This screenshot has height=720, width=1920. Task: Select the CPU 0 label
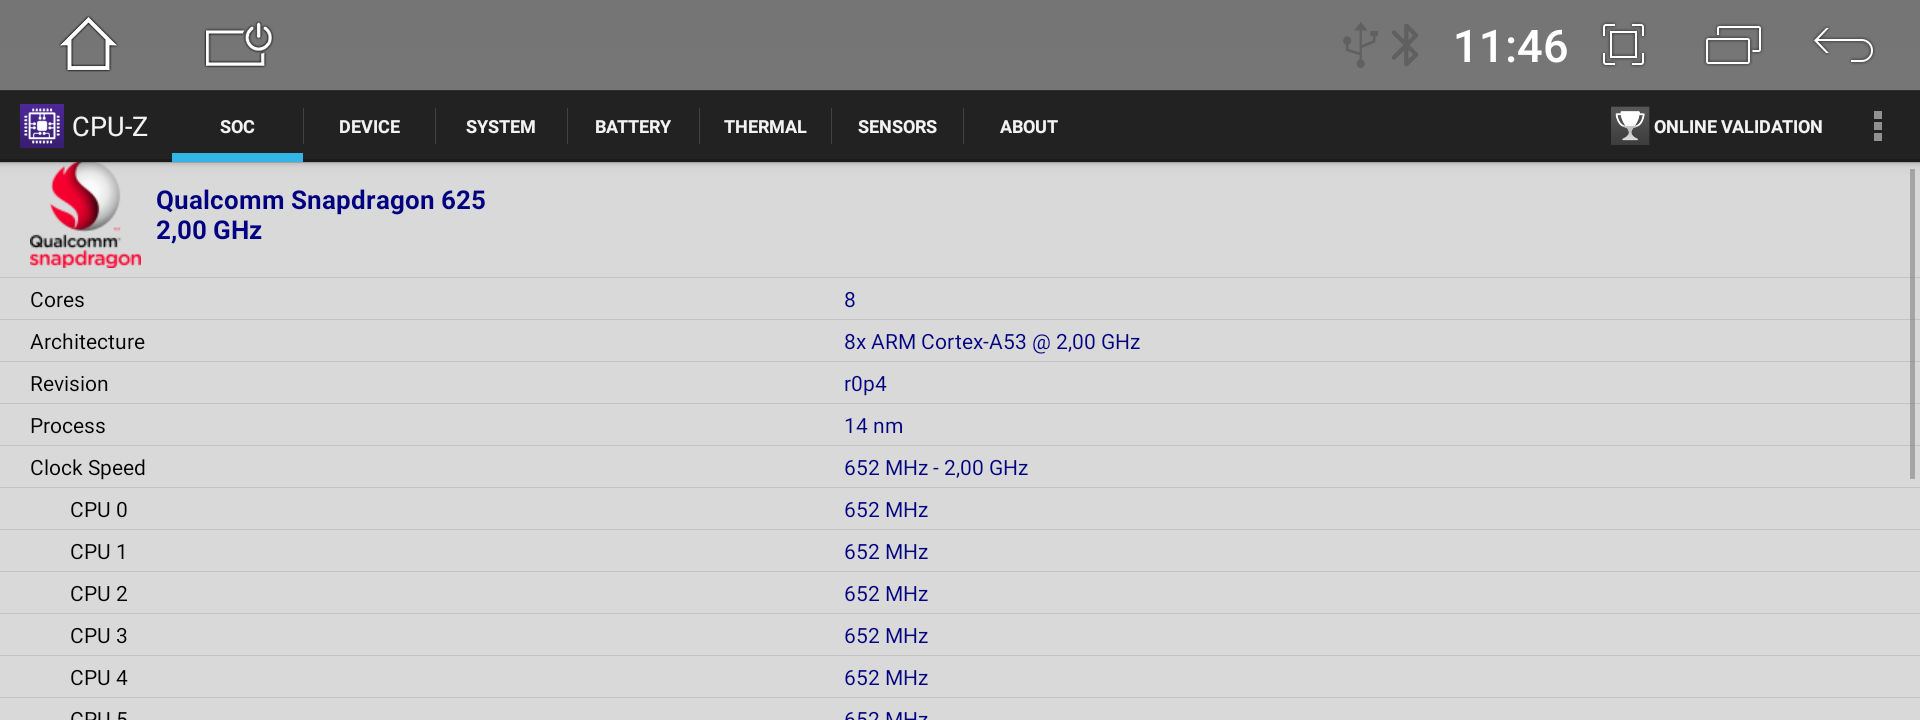click(98, 510)
